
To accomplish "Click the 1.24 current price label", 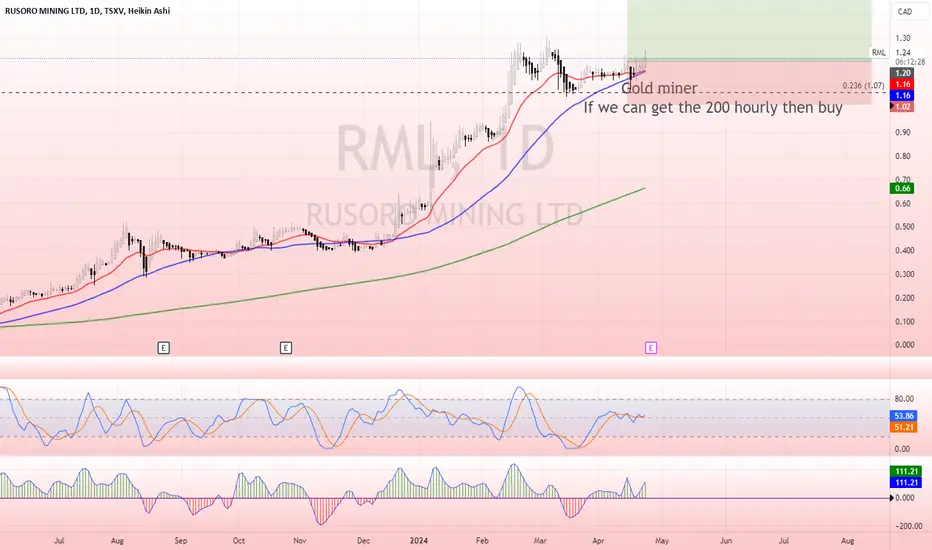I will 903,53.
